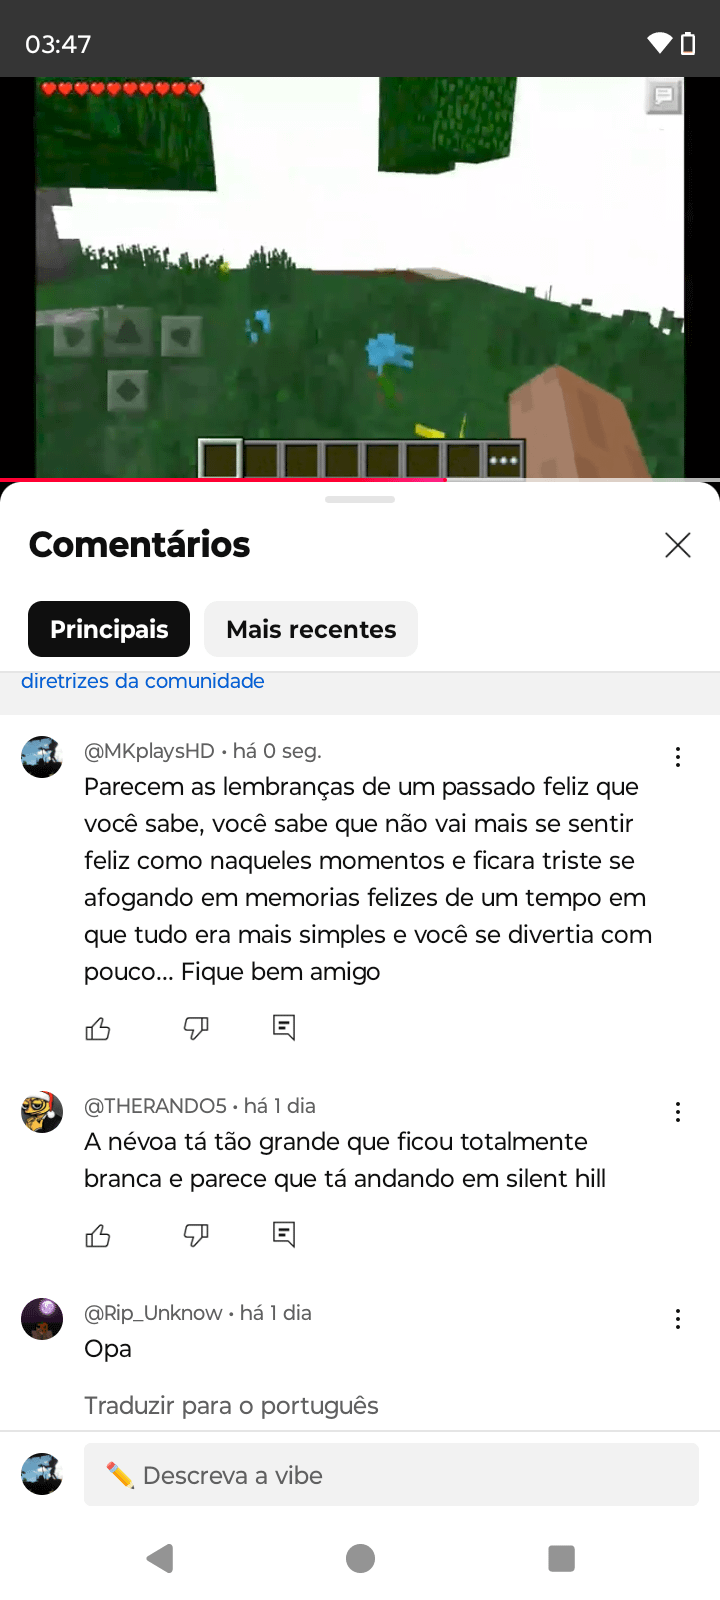Like the @MKplaysHD comment
The image size is (720, 1600).
click(x=98, y=1028)
